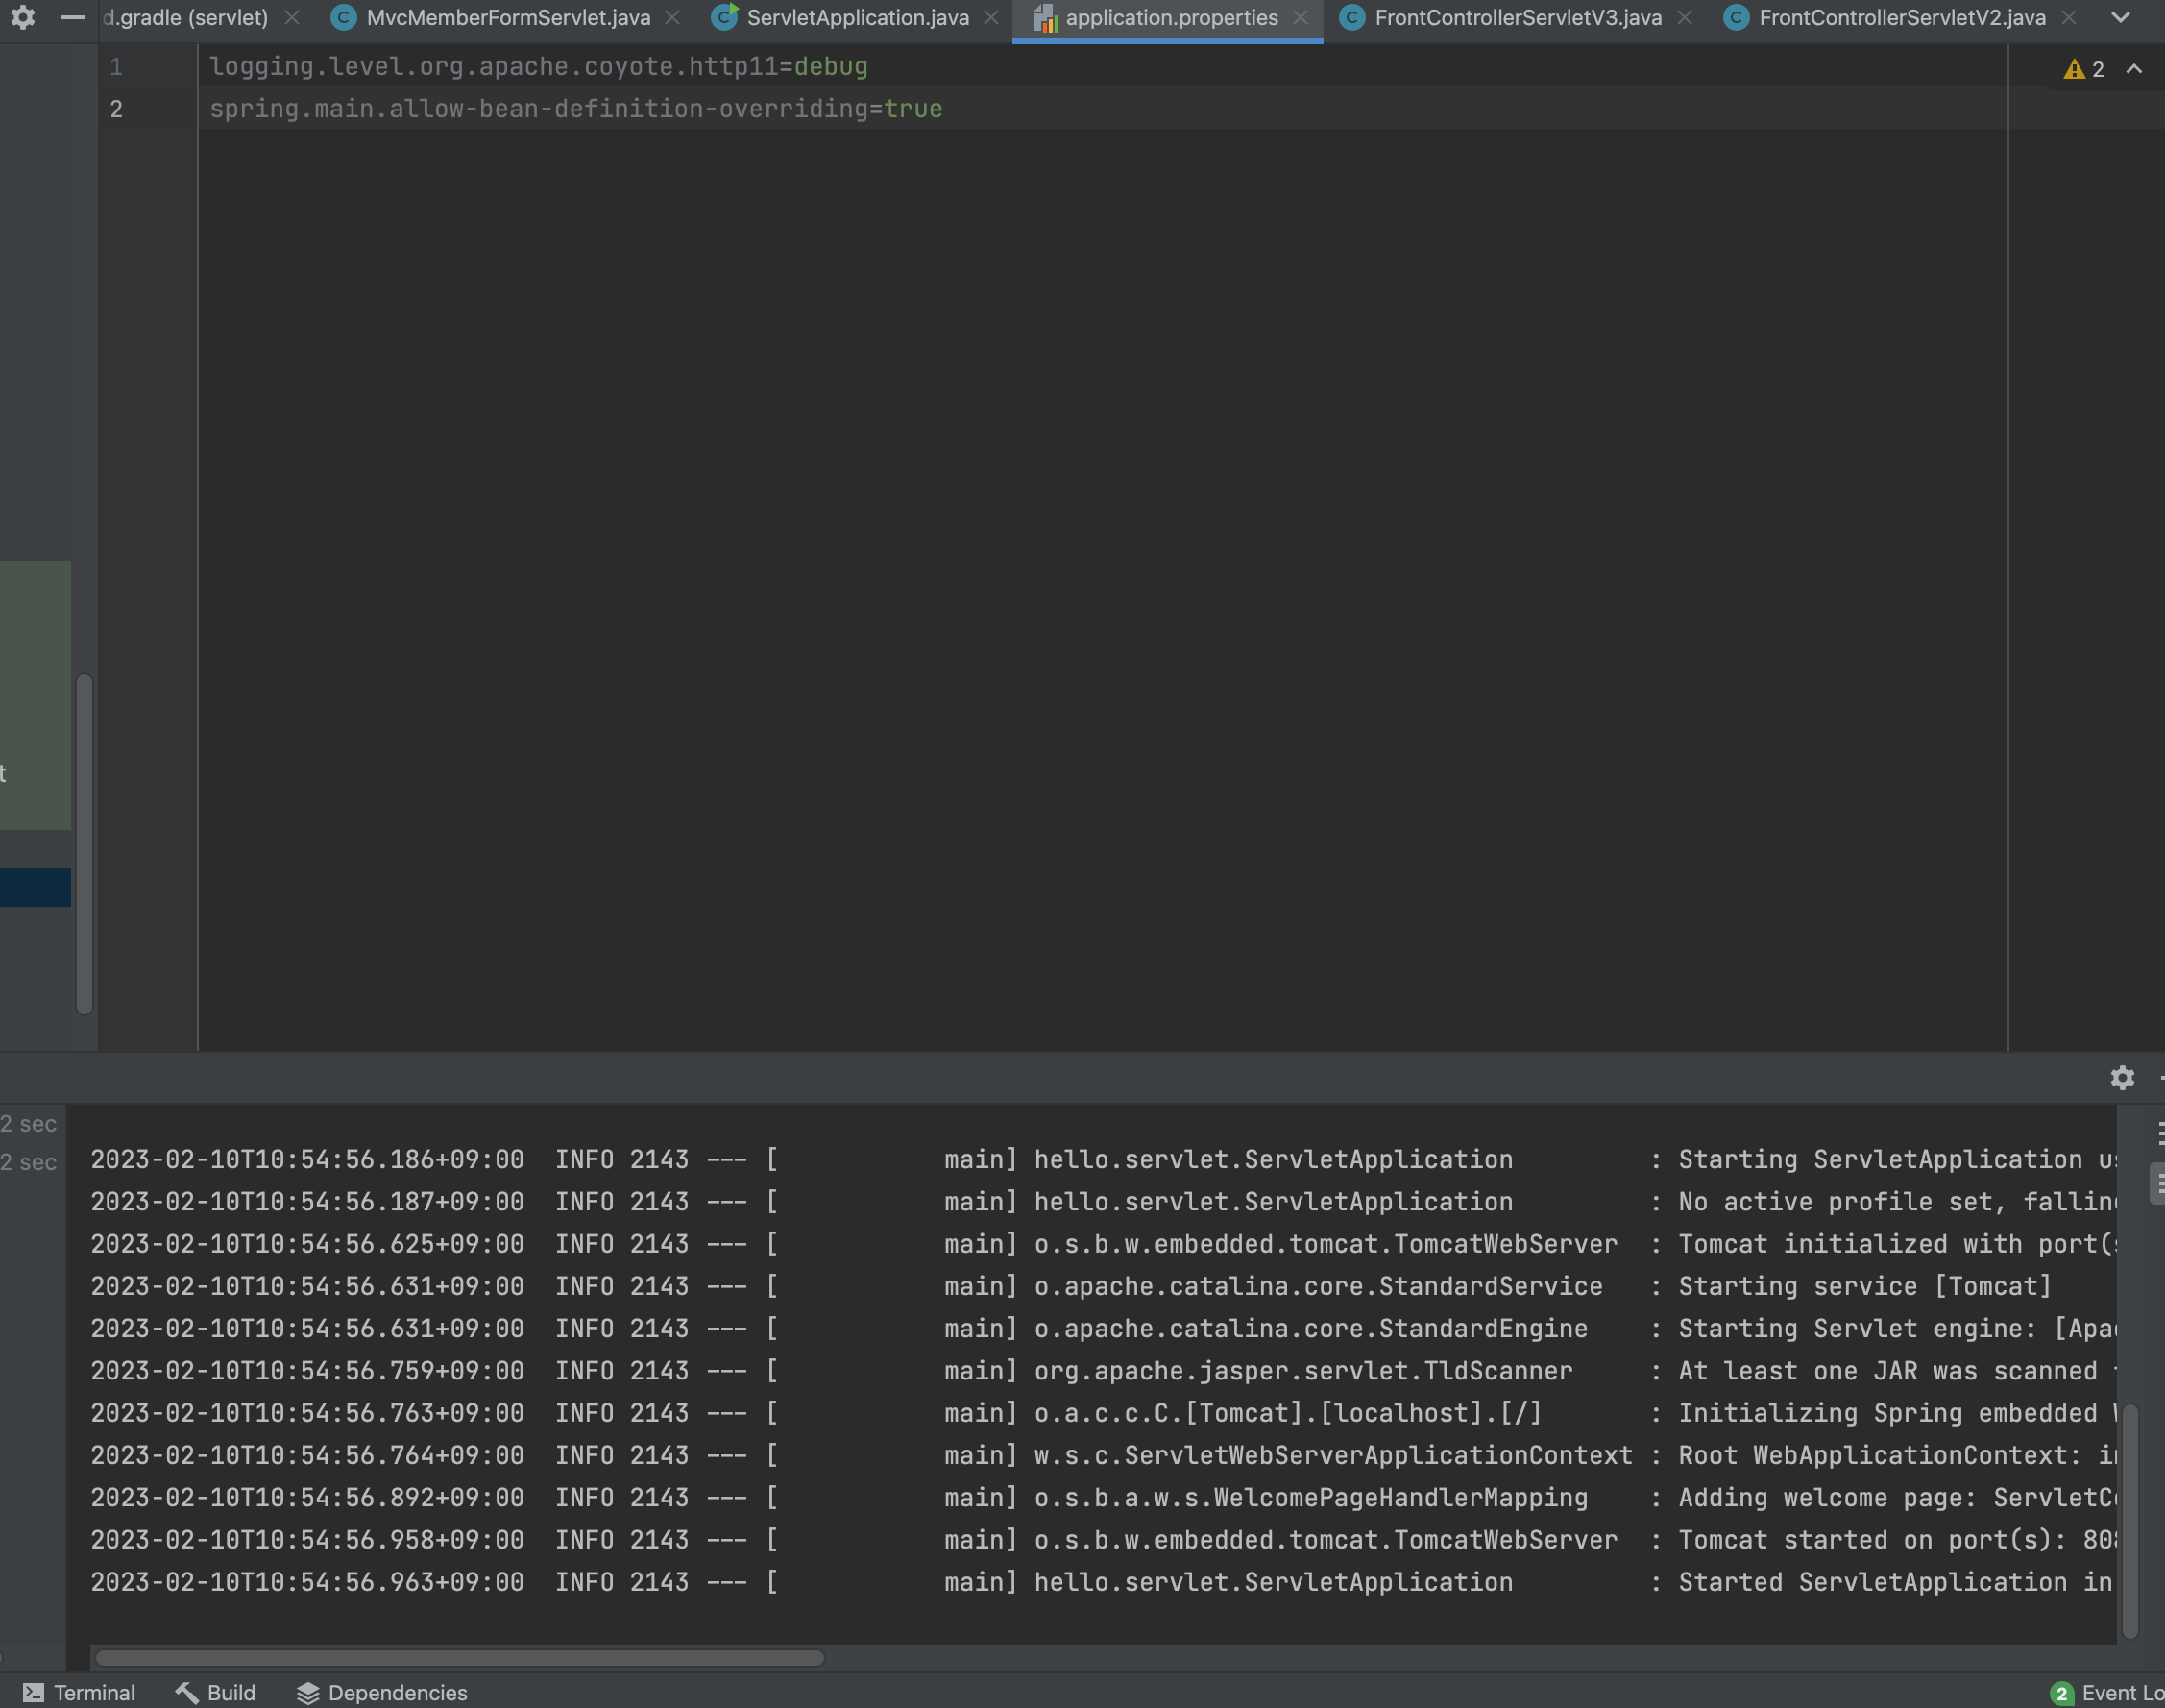Click the console horizontal scrollbar
The width and height of the screenshot is (2165, 1708).
(x=460, y=1658)
